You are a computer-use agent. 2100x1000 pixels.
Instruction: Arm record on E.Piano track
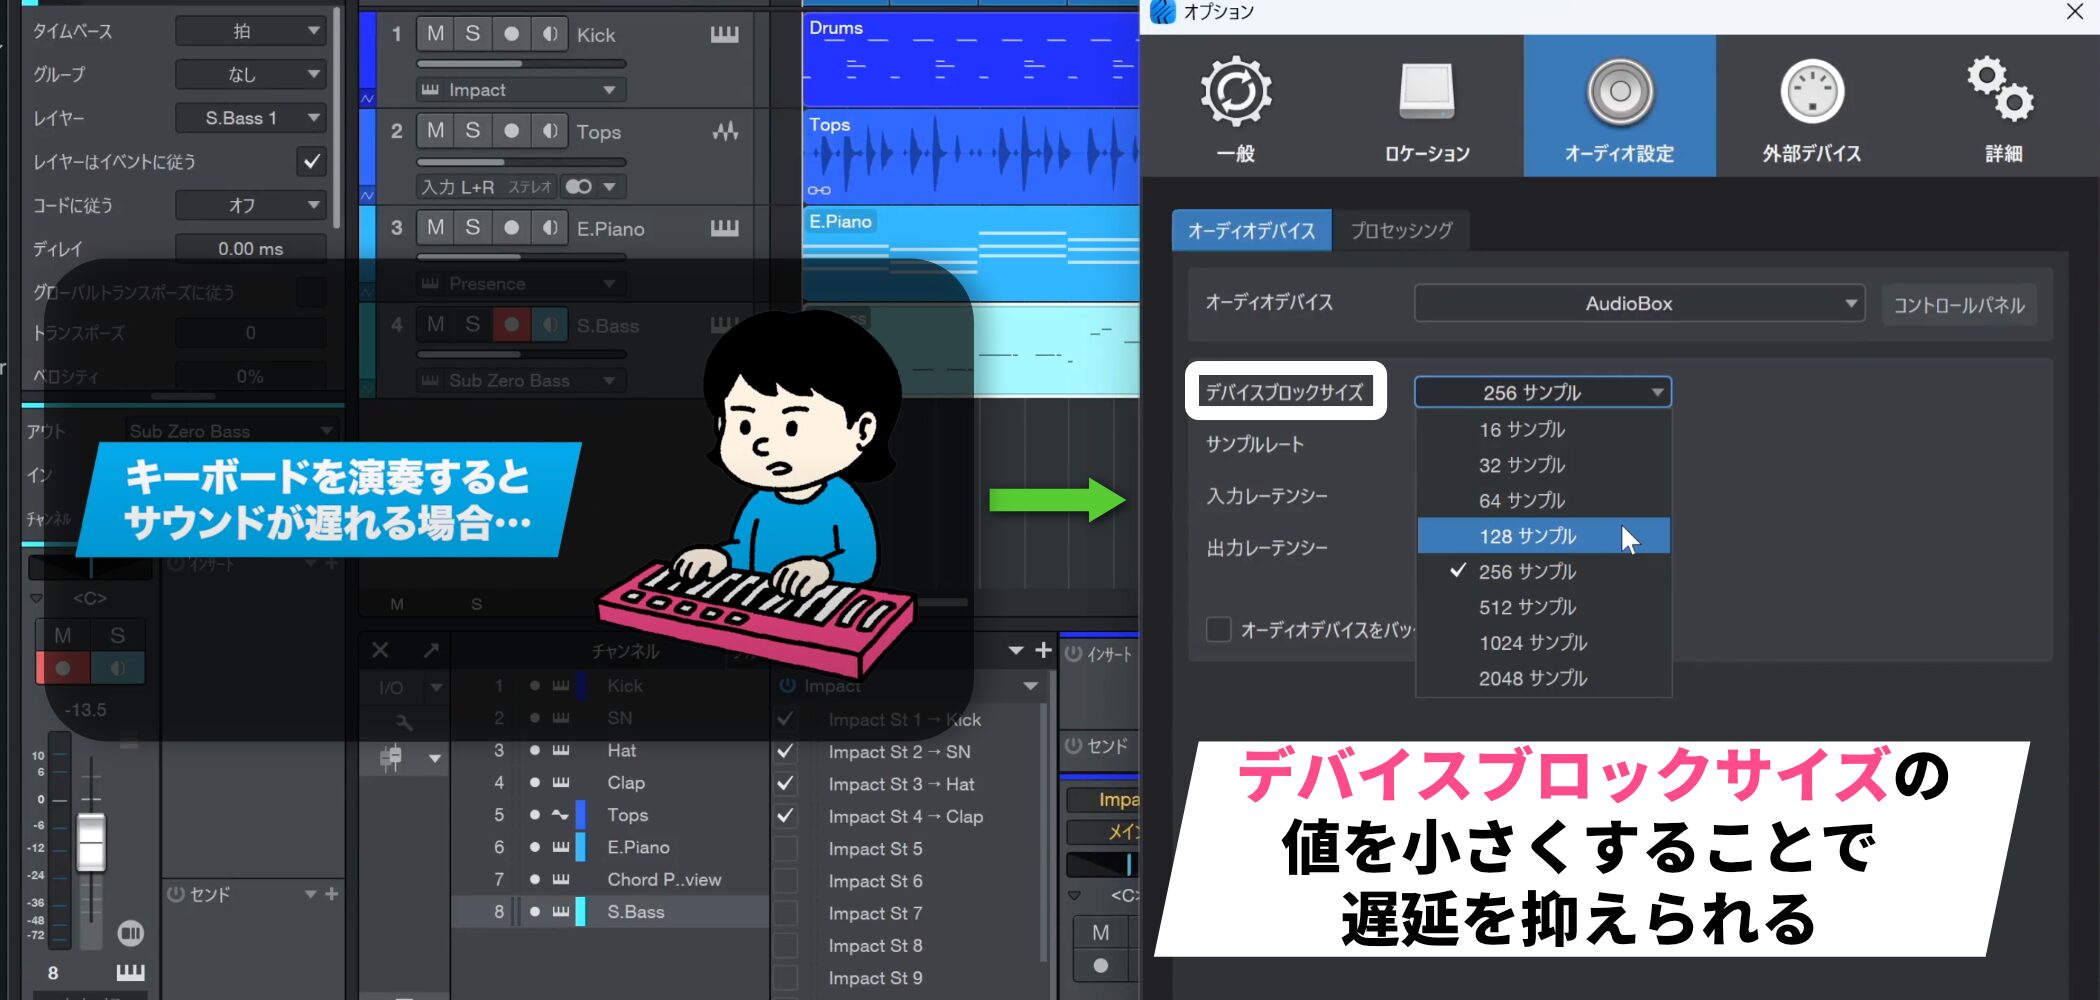511,228
